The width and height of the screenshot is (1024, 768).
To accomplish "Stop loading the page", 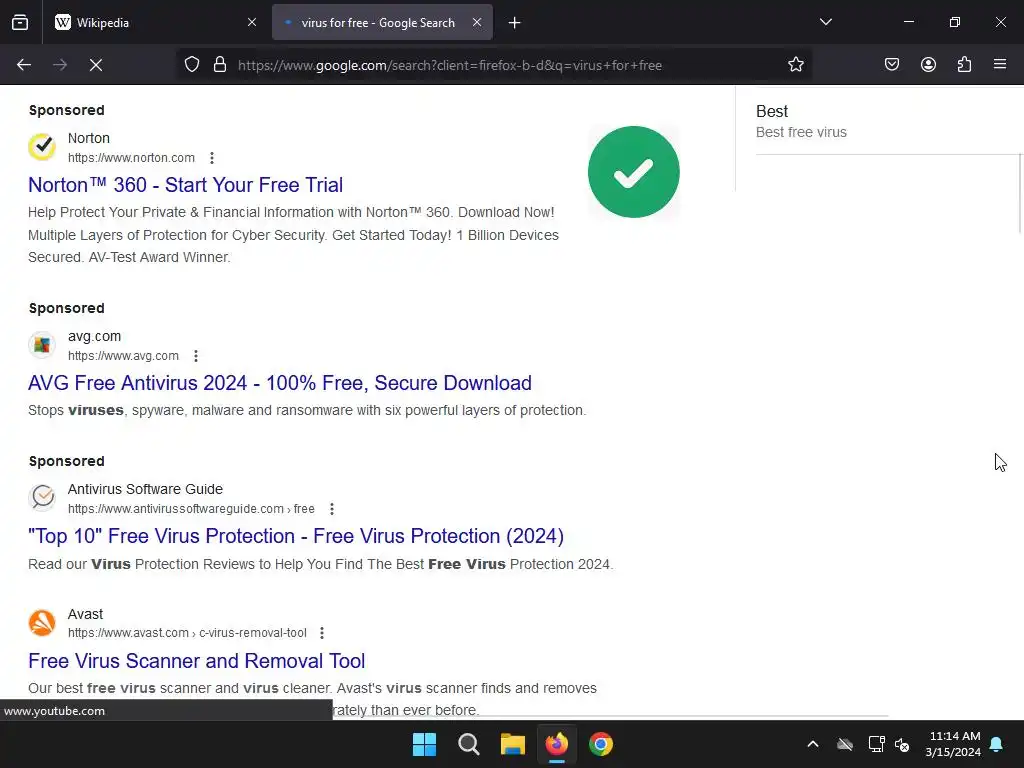I will pos(96,65).
